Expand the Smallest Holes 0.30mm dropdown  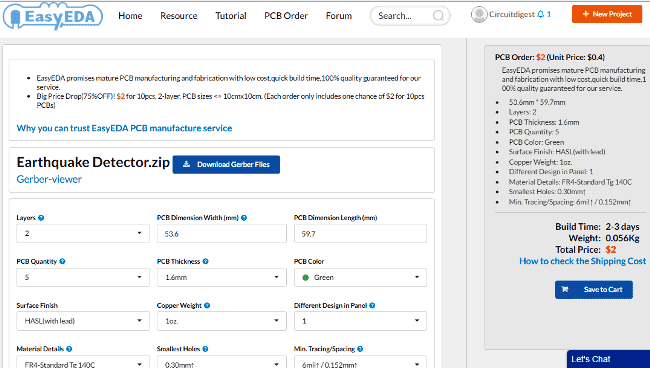221,362
